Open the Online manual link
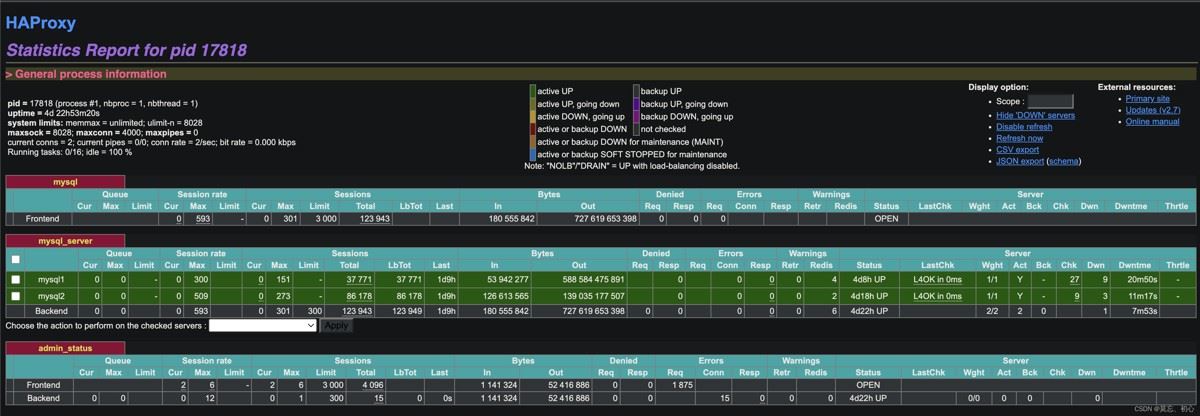The image size is (1200, 416). 1152,122
